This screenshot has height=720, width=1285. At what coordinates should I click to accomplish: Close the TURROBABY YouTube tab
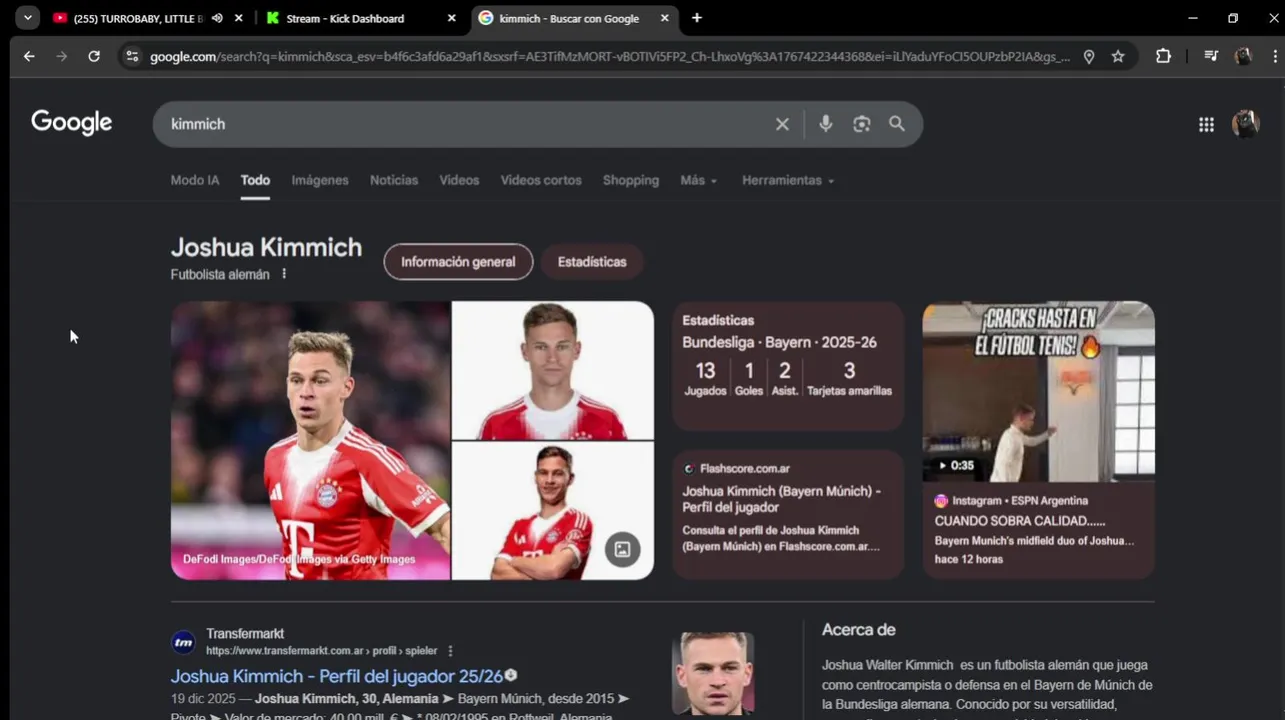click(239, 18)
